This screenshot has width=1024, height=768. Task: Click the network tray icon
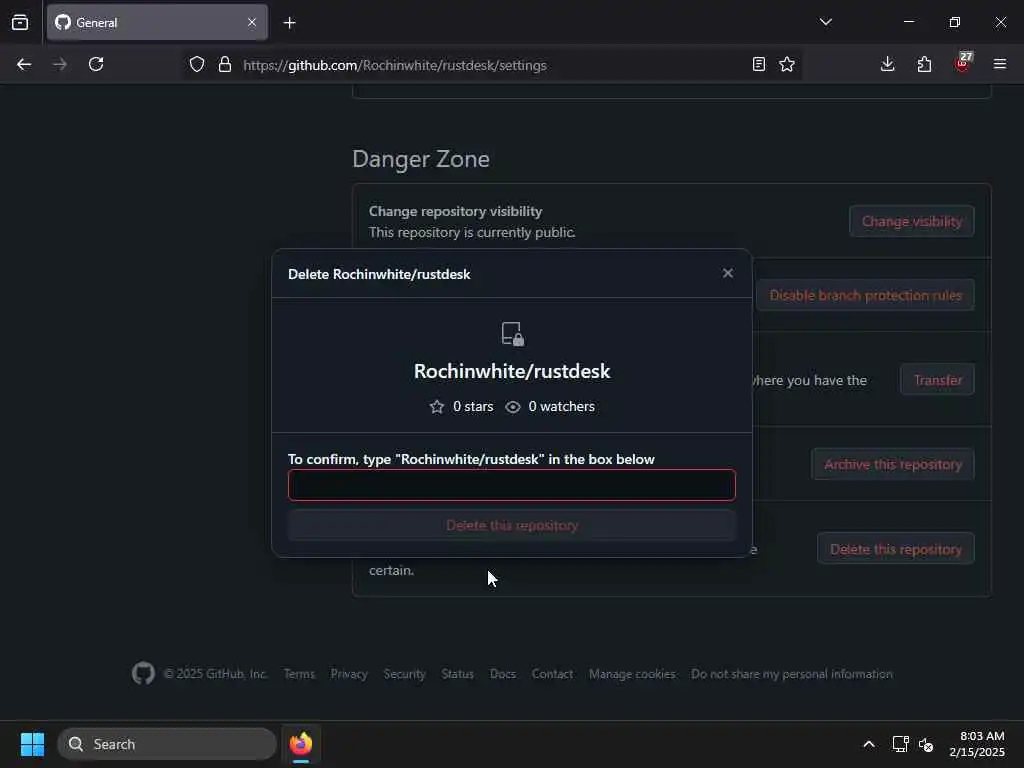click(901, 744)
